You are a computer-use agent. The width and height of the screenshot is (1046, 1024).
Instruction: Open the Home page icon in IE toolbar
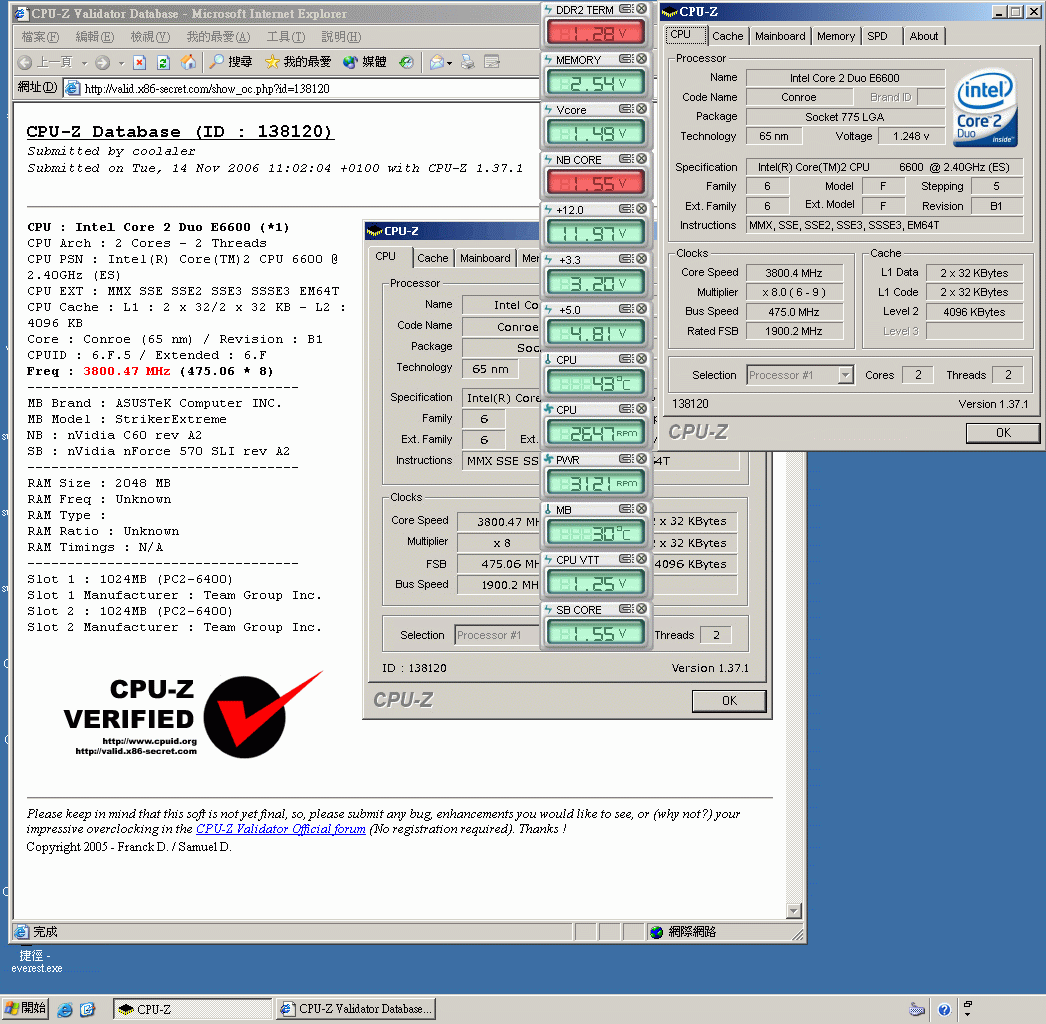pyautogui.click(x=189, y=62)
